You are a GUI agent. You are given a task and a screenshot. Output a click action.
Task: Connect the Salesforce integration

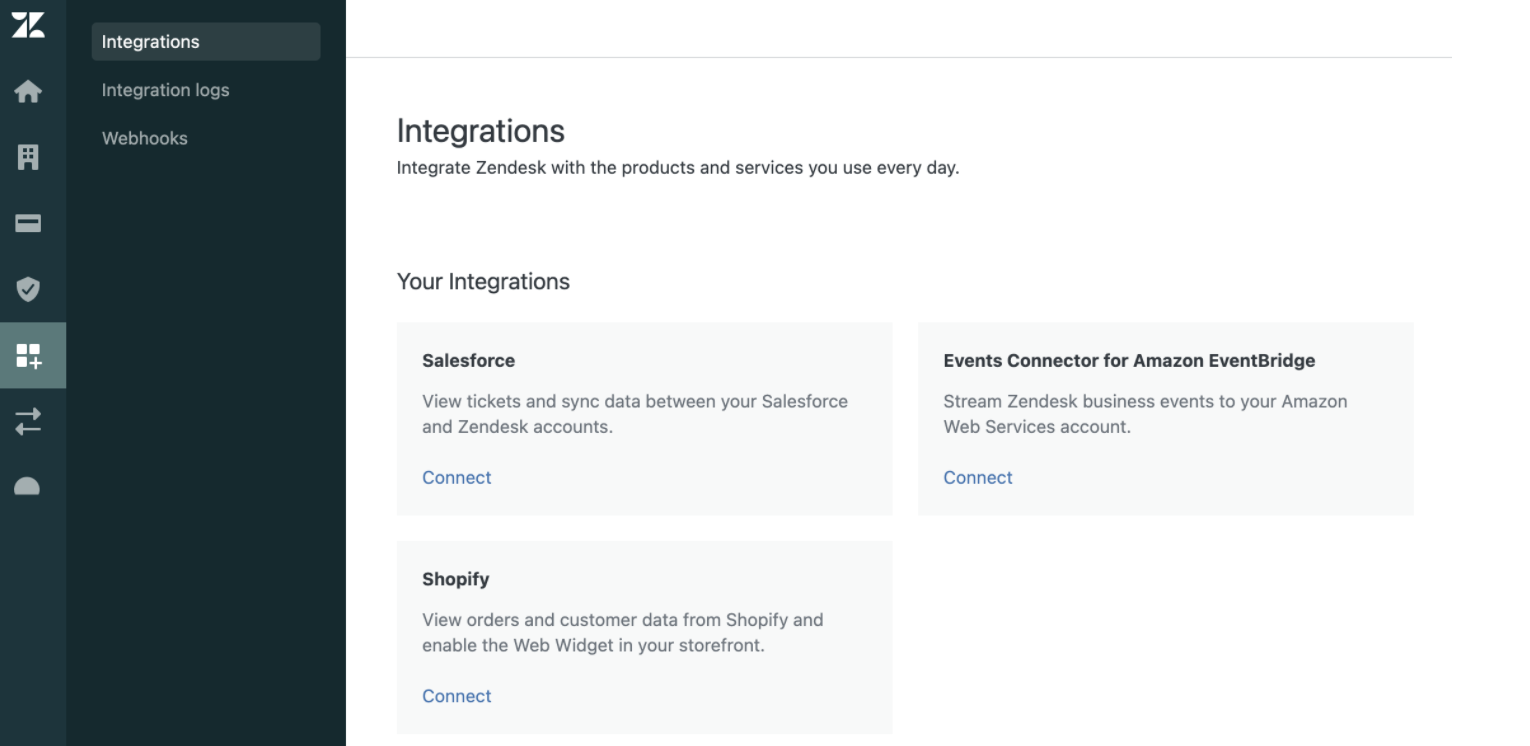point(456,478)
